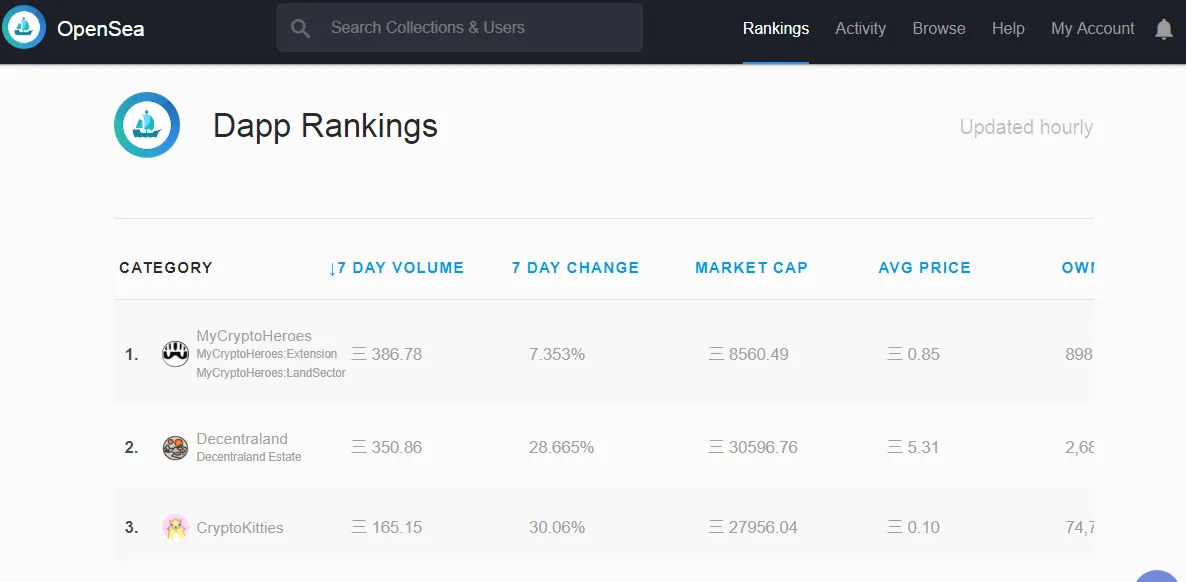Focus the Search Collections & Users field
Screen dimensions: 1186x582
[460, 28]
